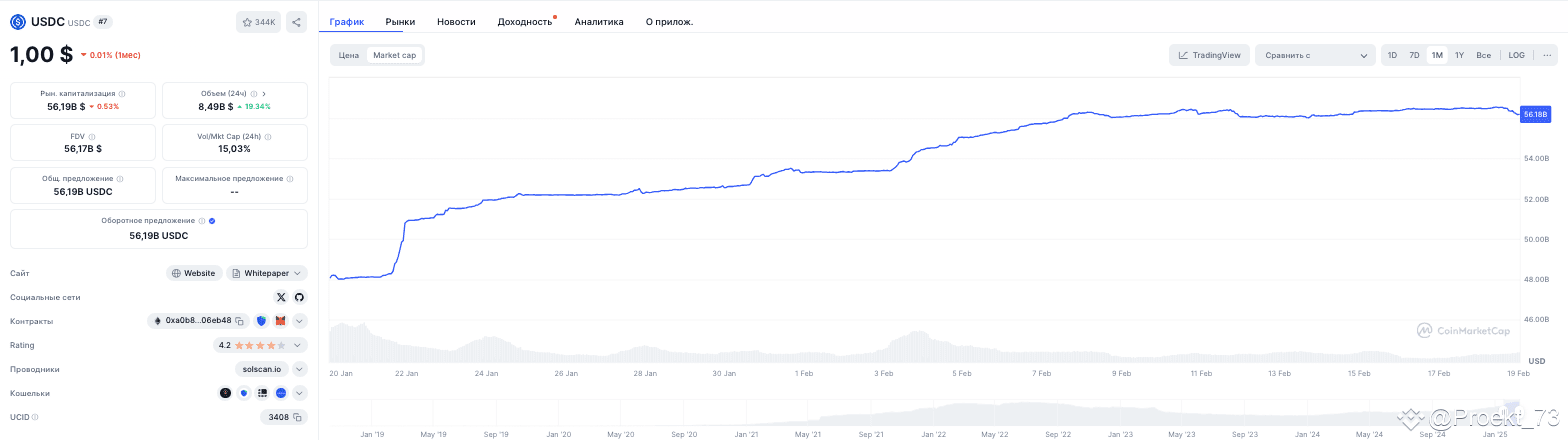This screenshot has width=1568, height=440.
Task: Open the Доходность tab
Action: pos(525,21)
